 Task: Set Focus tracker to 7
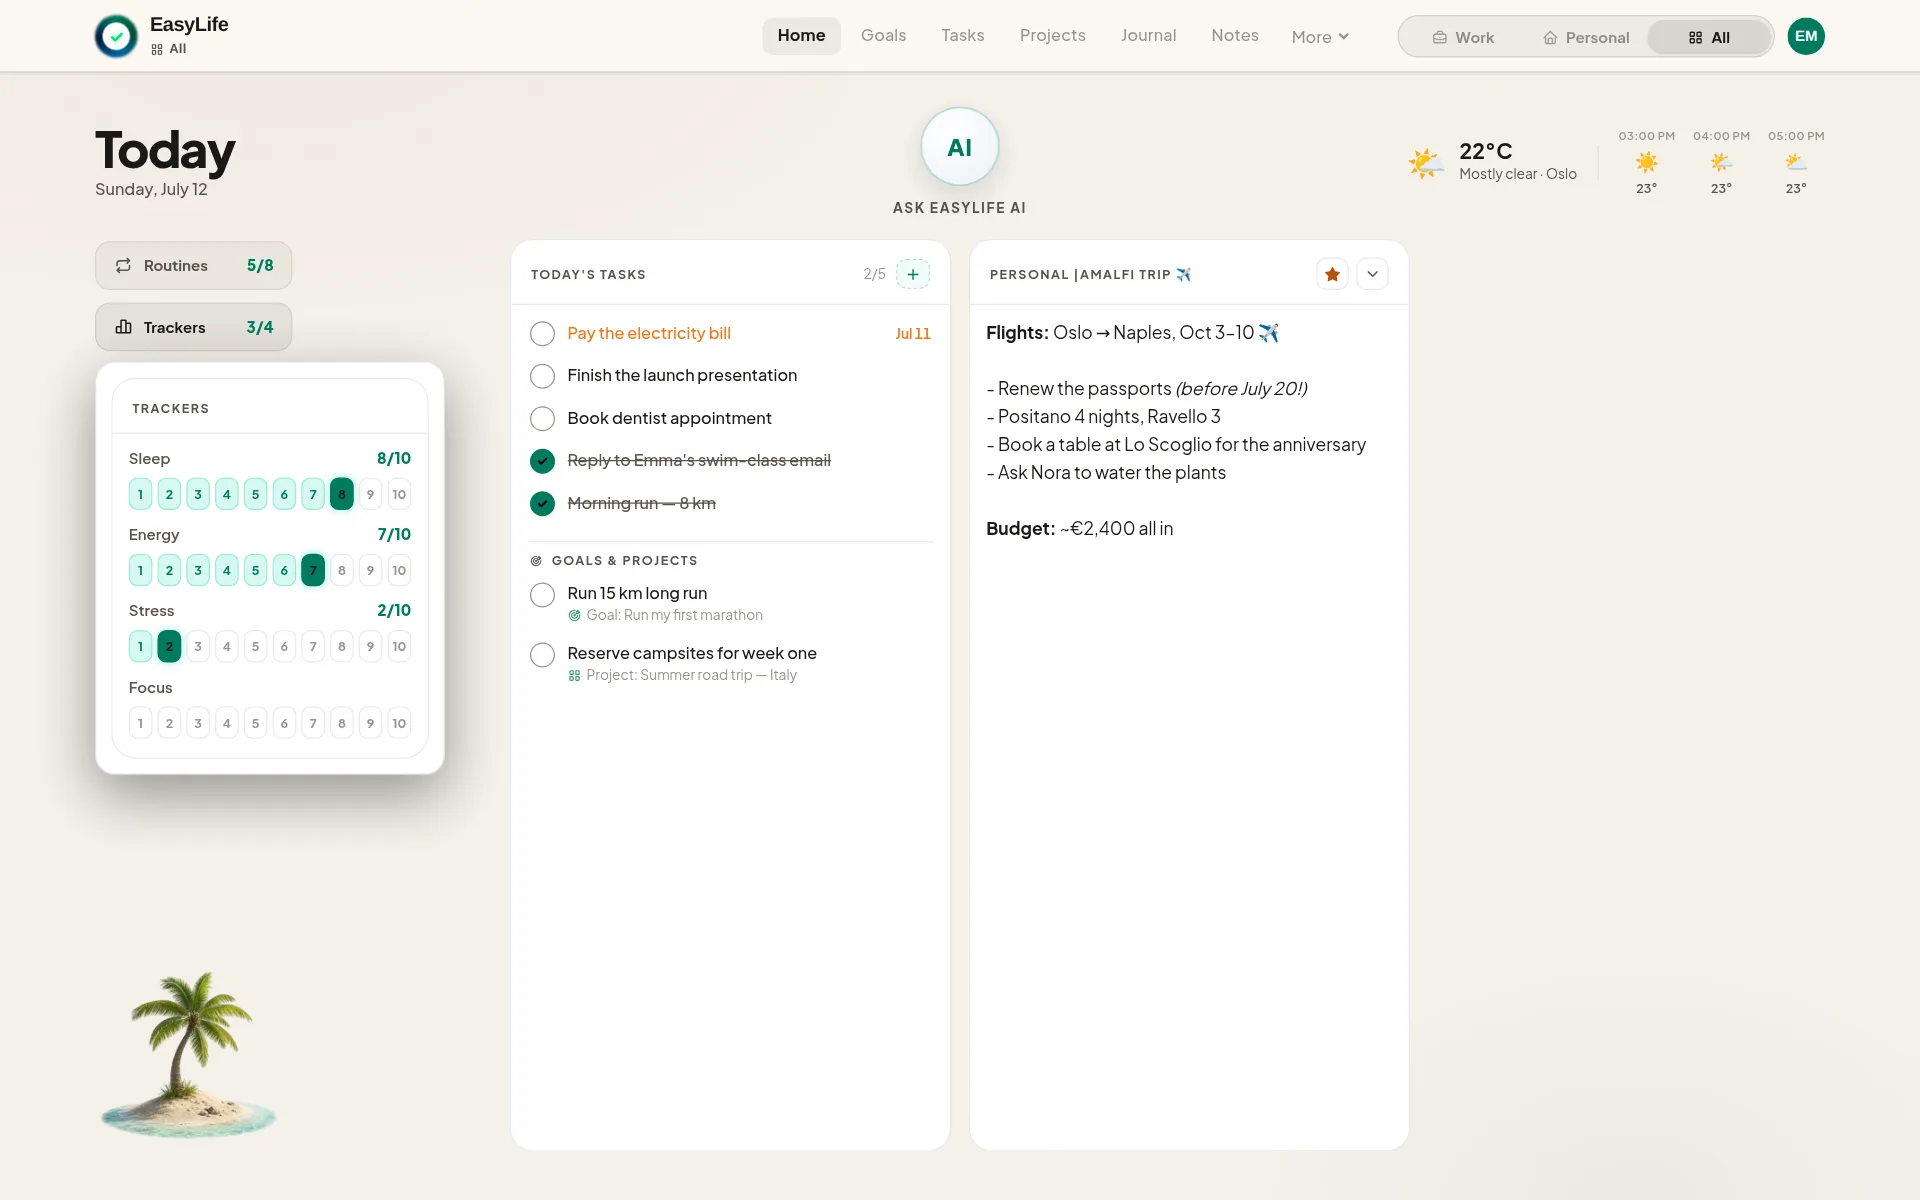click(313, 723)
